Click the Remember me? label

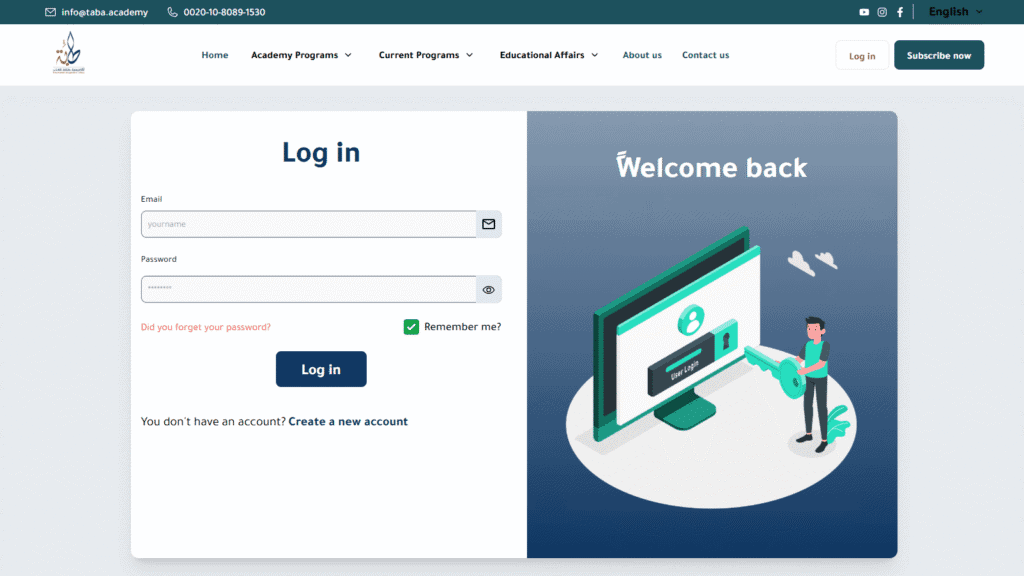pos(462,327)
